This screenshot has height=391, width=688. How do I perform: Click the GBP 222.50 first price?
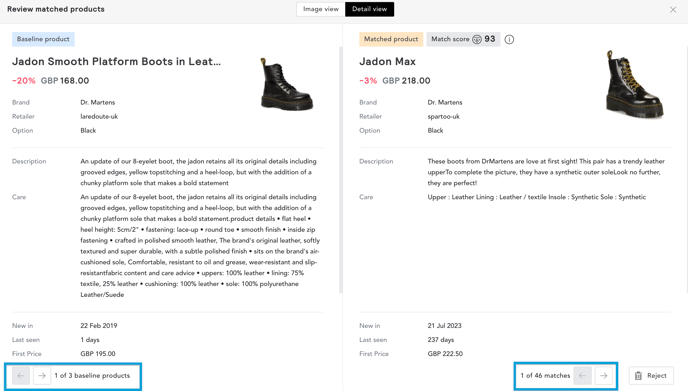pos(445,354)
